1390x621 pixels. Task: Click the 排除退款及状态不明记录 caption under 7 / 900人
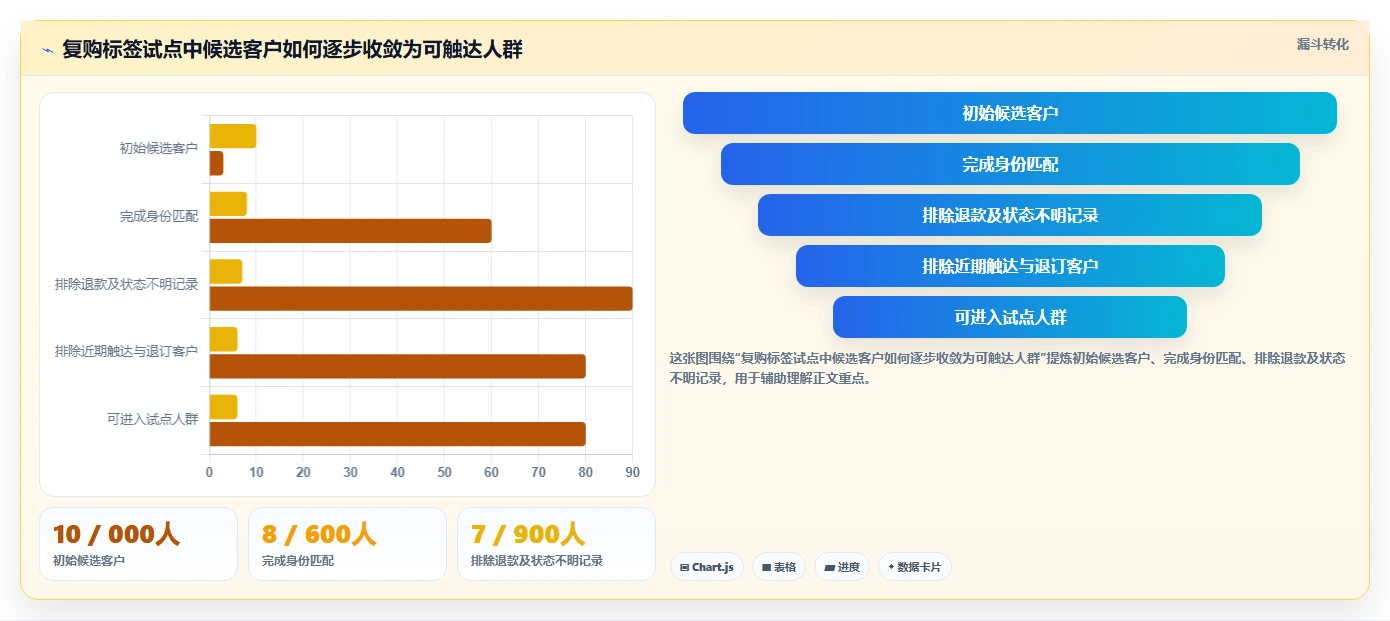(537, 561)
